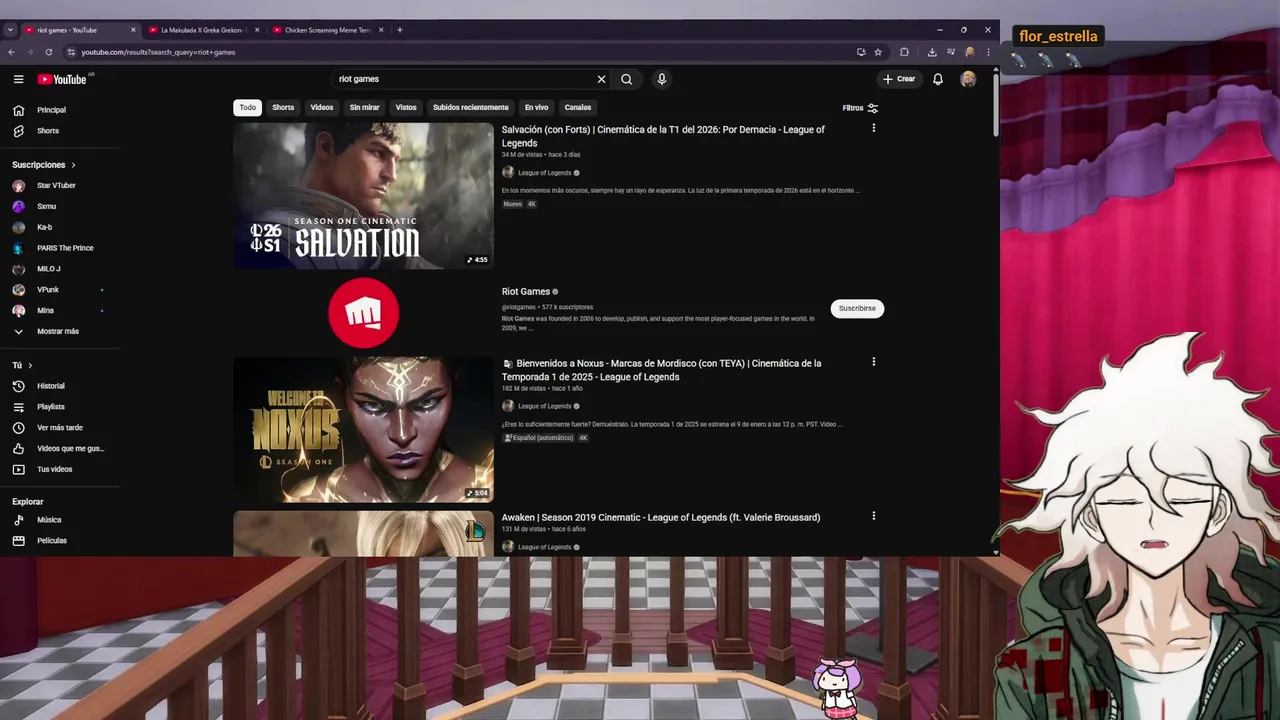Open more options for Awaken video

[x=873, y=516]
